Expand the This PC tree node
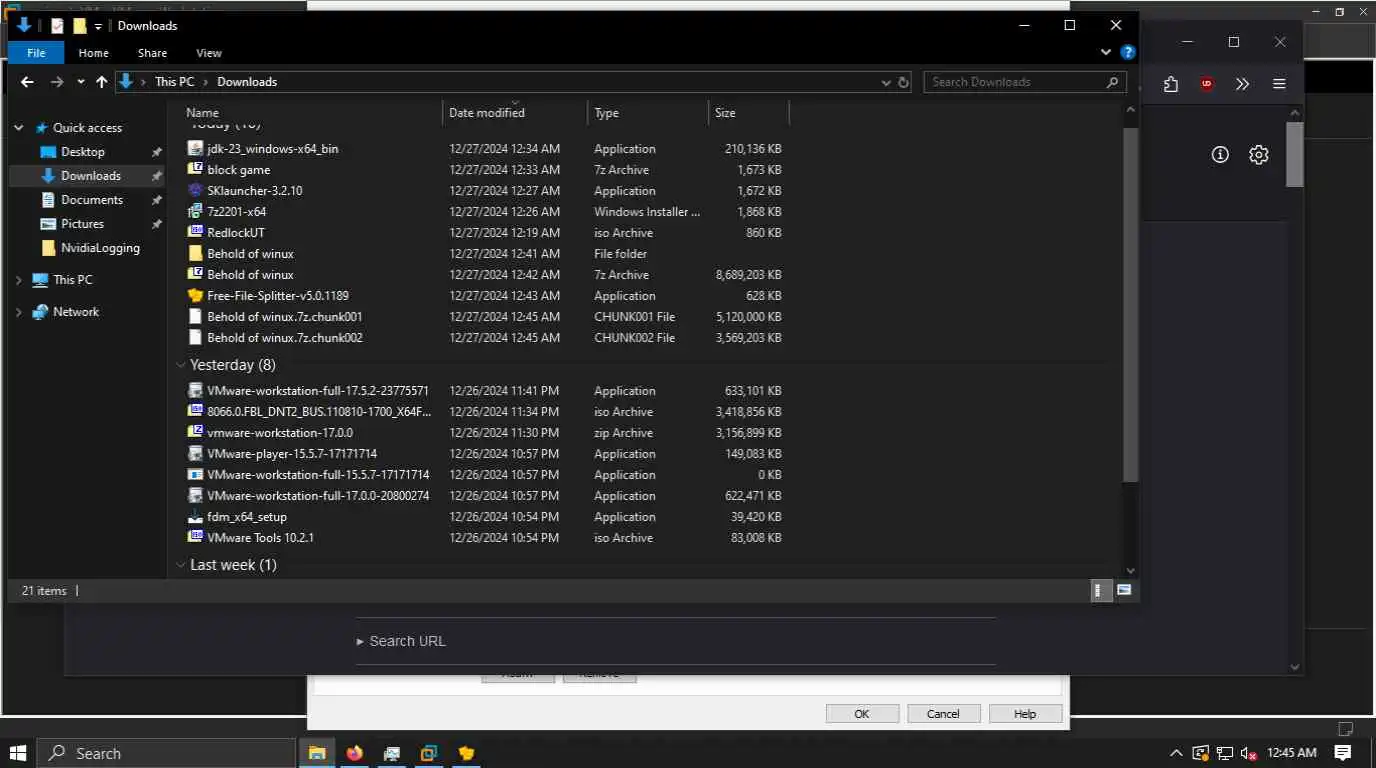 (18, 280)
